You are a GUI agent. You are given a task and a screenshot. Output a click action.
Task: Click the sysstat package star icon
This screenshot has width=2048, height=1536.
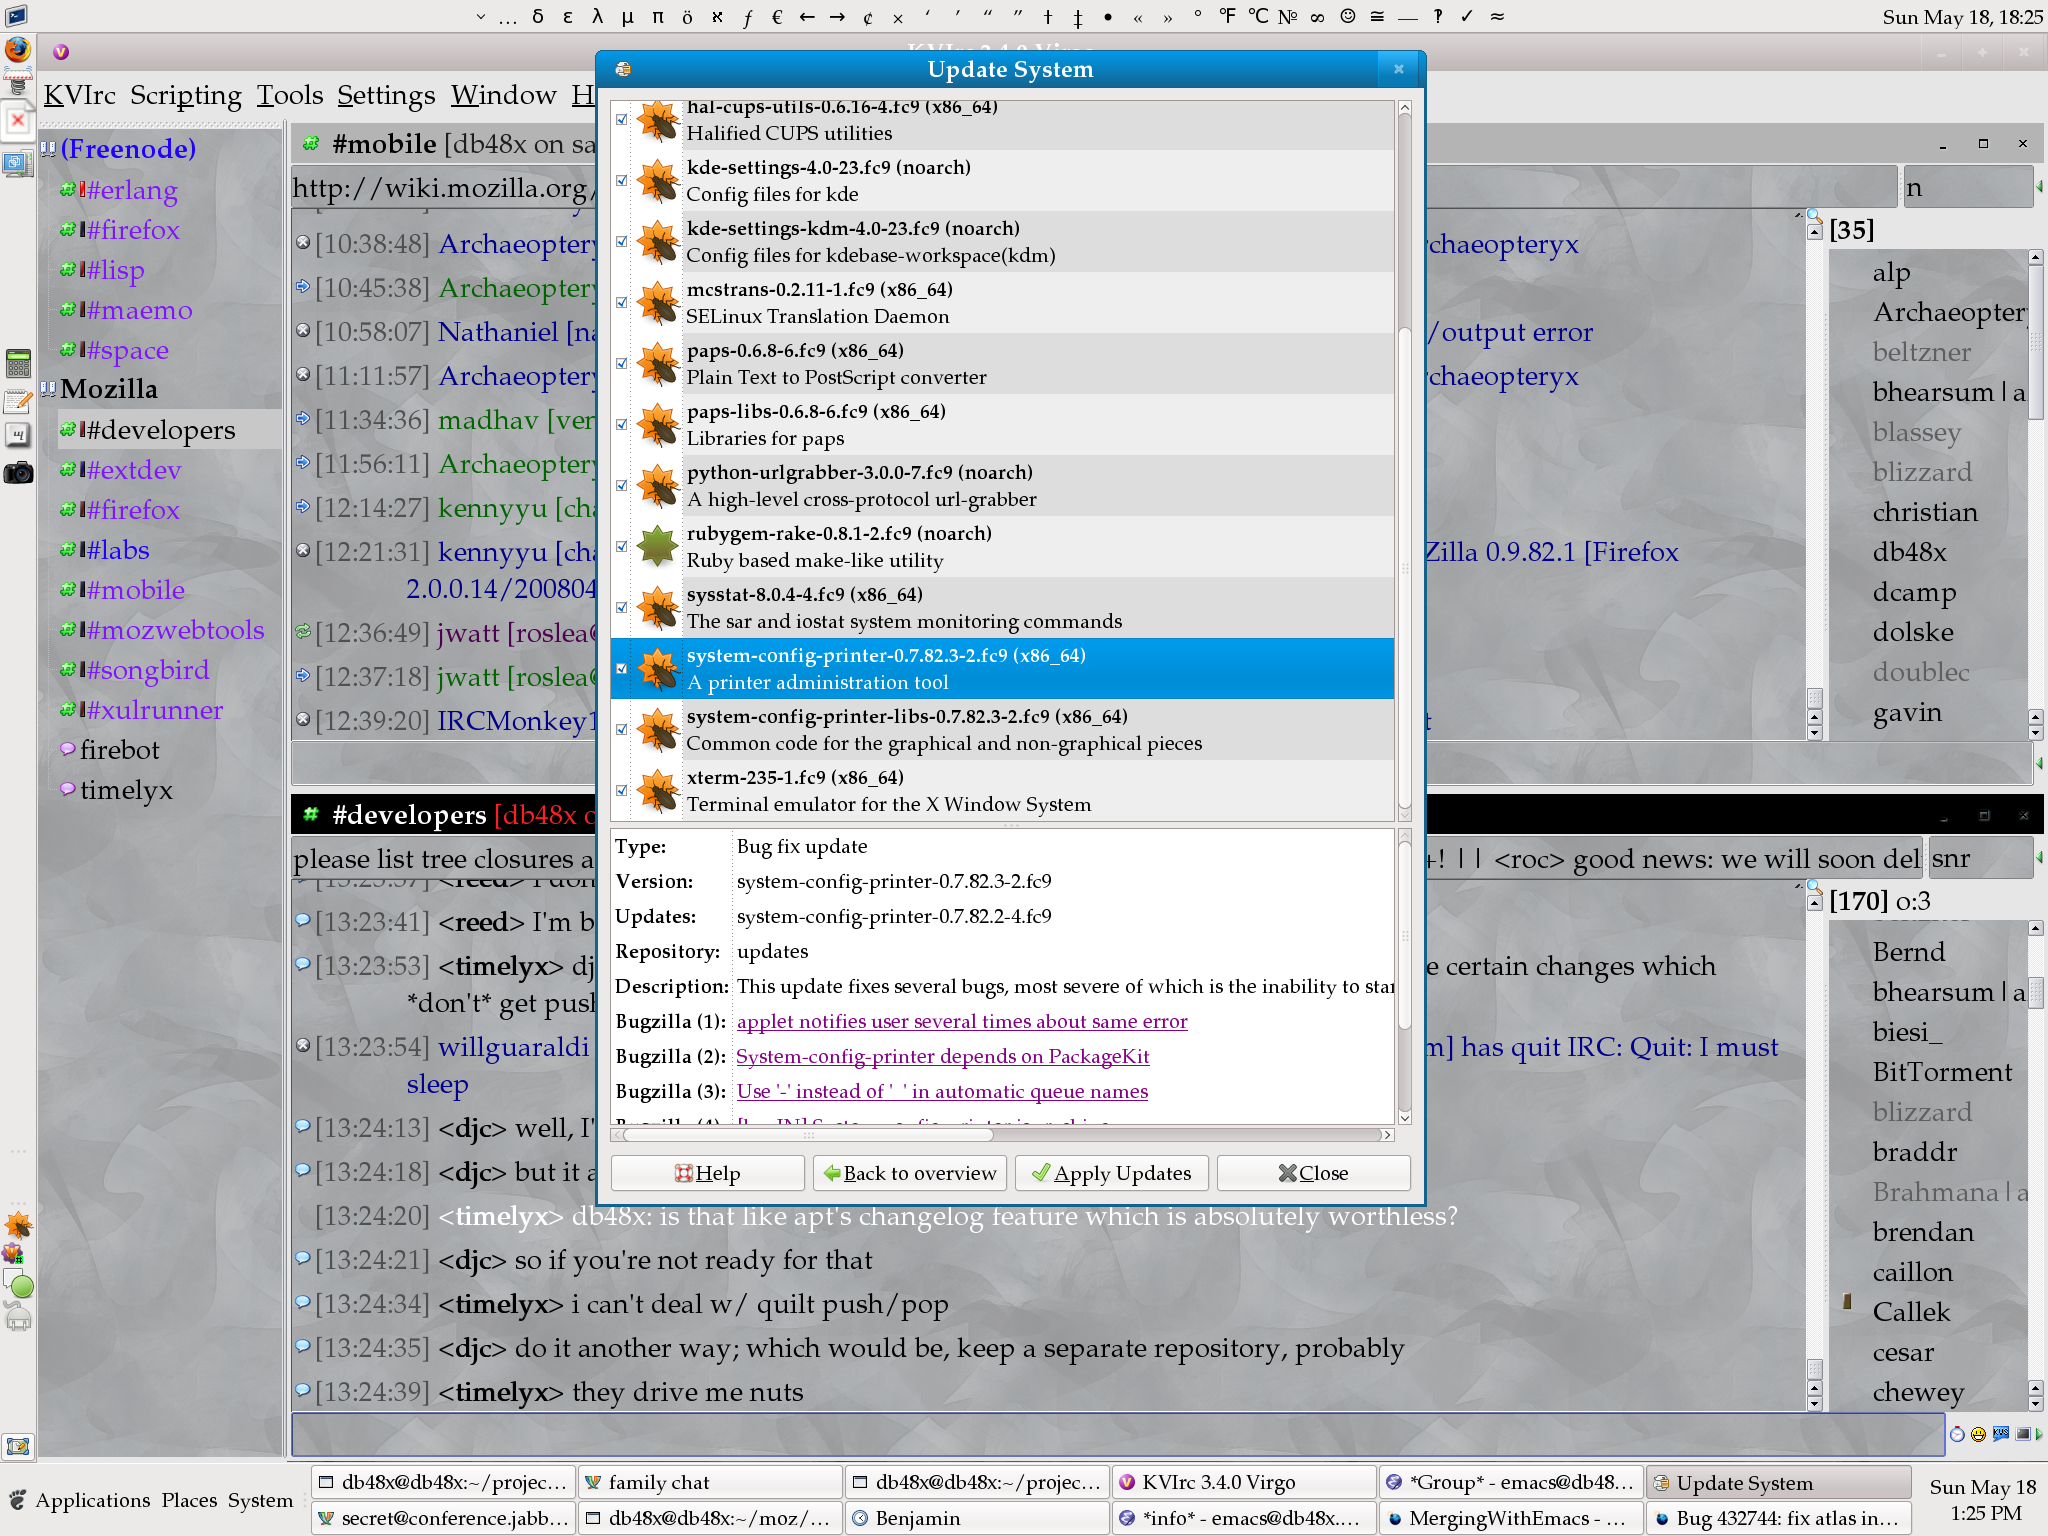658,608
